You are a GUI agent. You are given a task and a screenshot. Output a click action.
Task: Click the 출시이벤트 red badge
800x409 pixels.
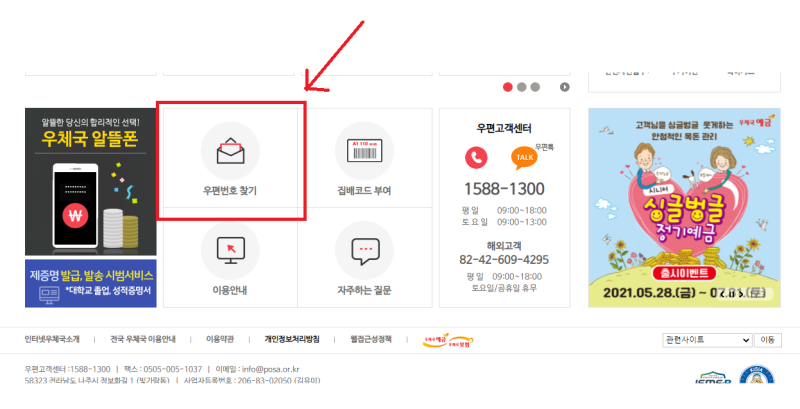click(684, 273)
